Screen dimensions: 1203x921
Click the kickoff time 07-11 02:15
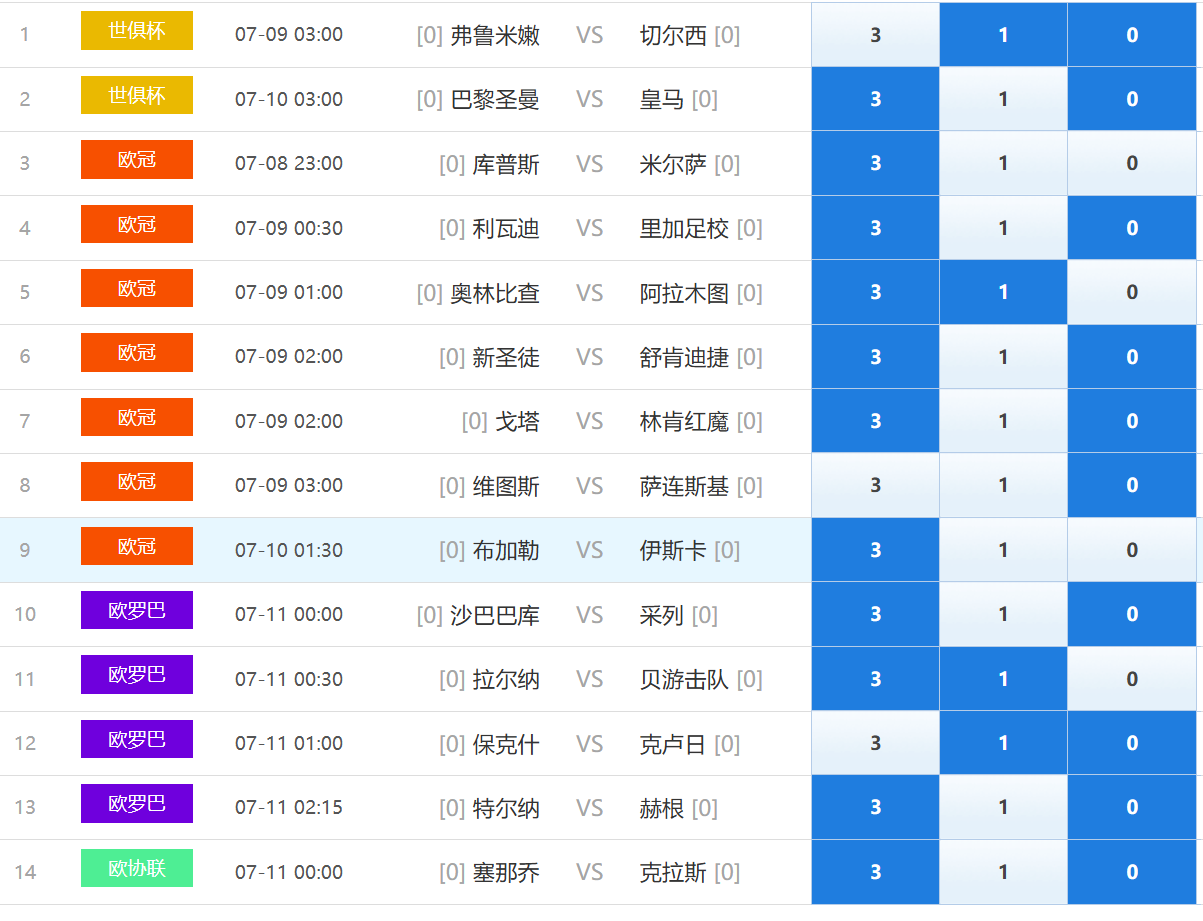click(x=289, y=807)
